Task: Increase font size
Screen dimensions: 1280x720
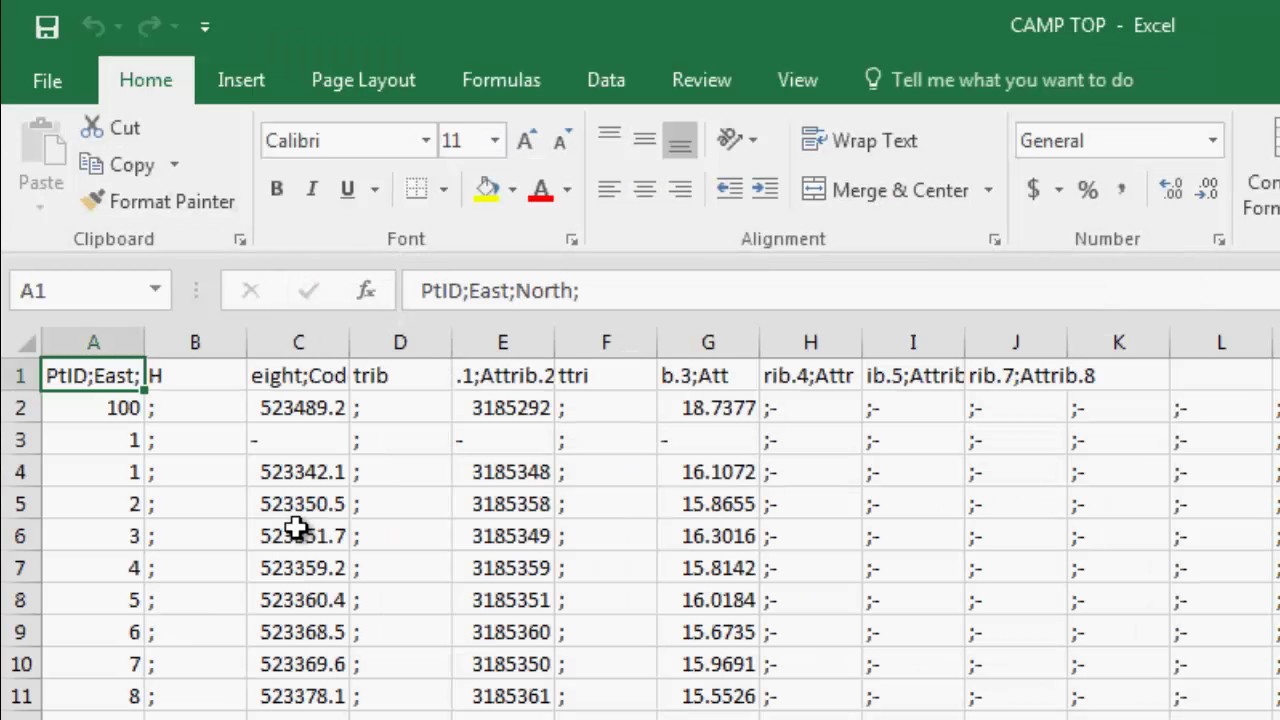Action: (526, 141)
